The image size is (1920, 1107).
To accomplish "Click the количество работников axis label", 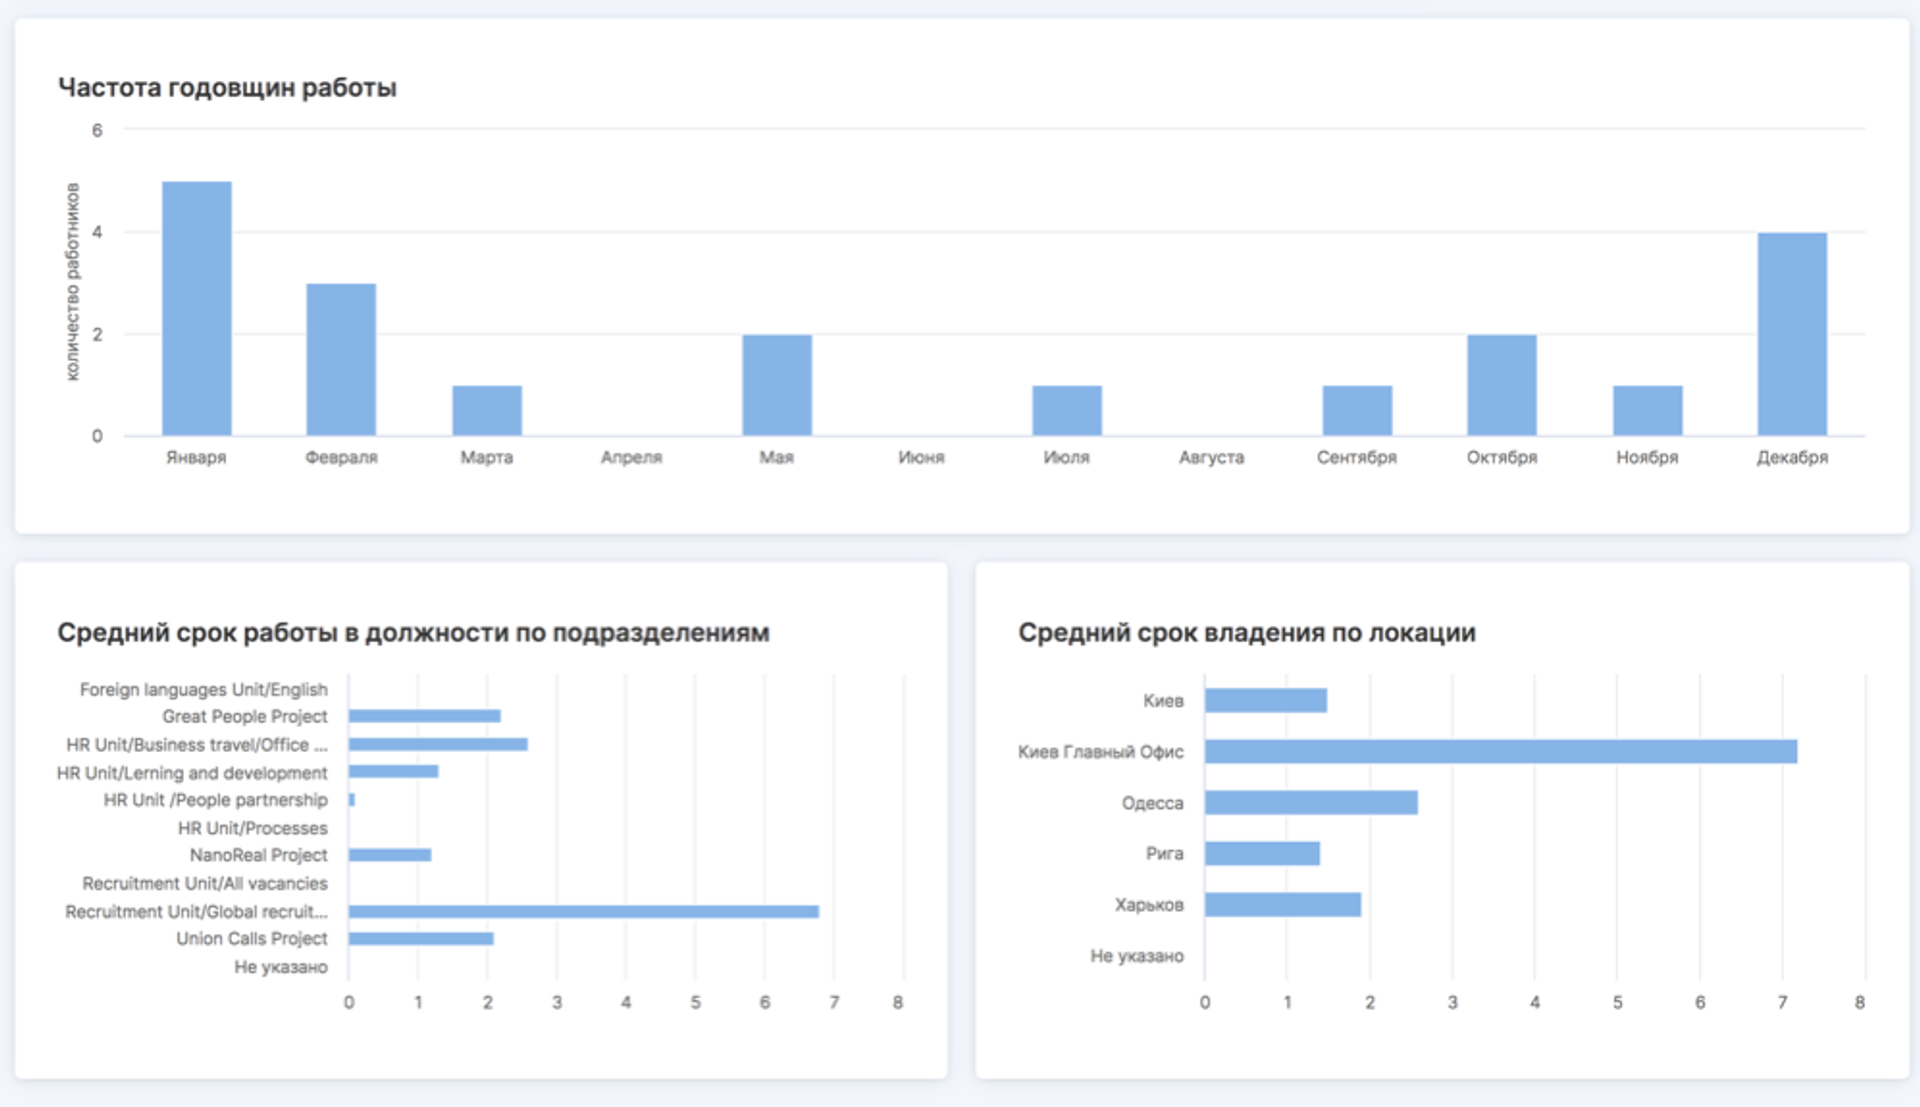I will (x=72, y=281).
